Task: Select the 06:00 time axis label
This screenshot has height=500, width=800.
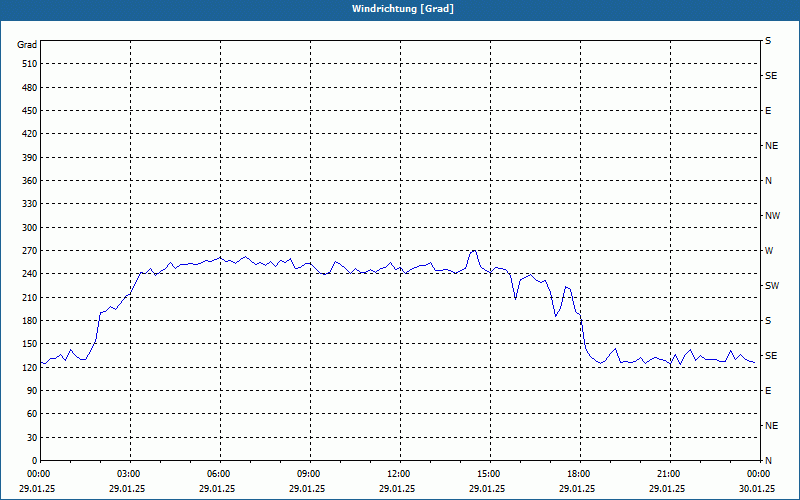Action: pyautogui.click(x=221, y=474)
